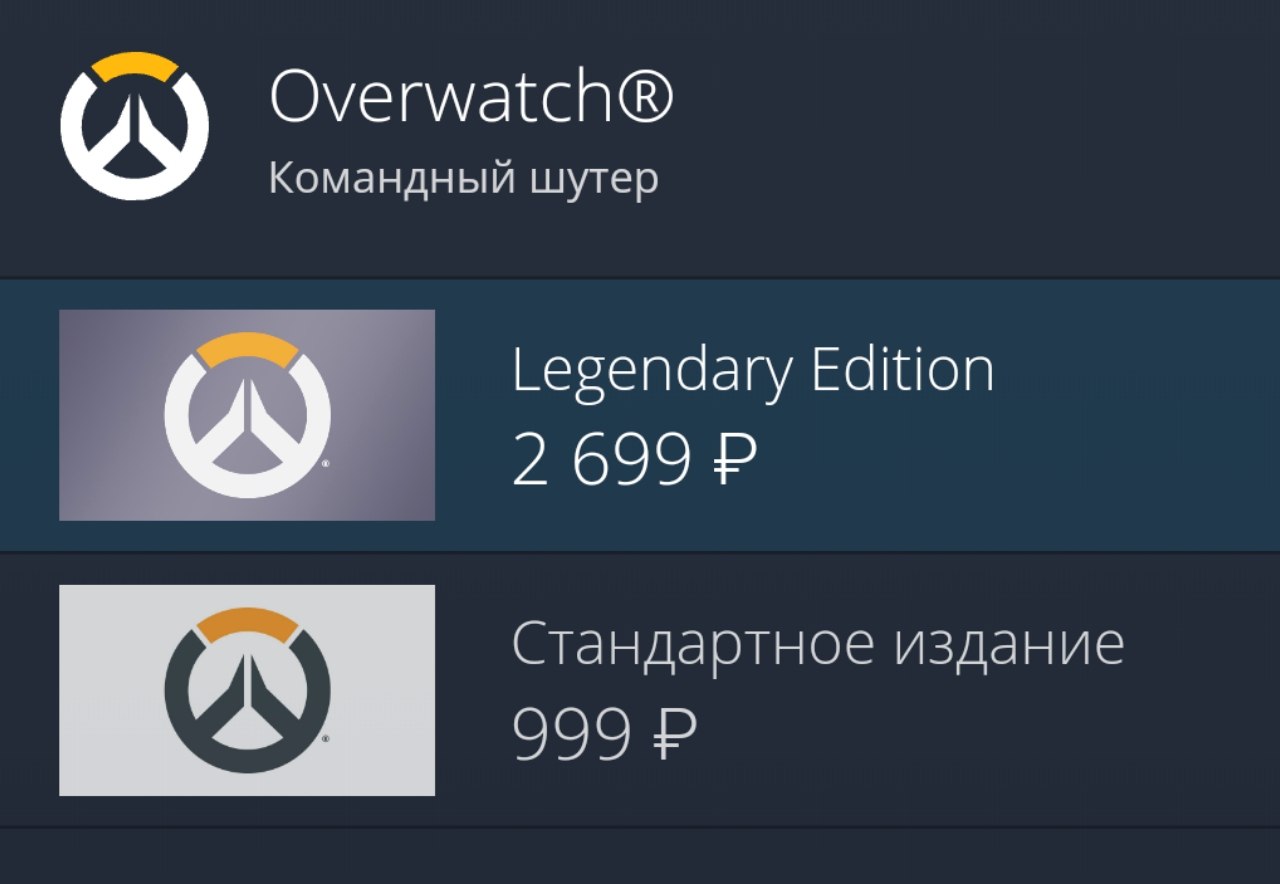Viewport: 1280px width, 884px height.
Task: Select the Стандартное издание thumbnail image
Action: click(x=247, y=690)
